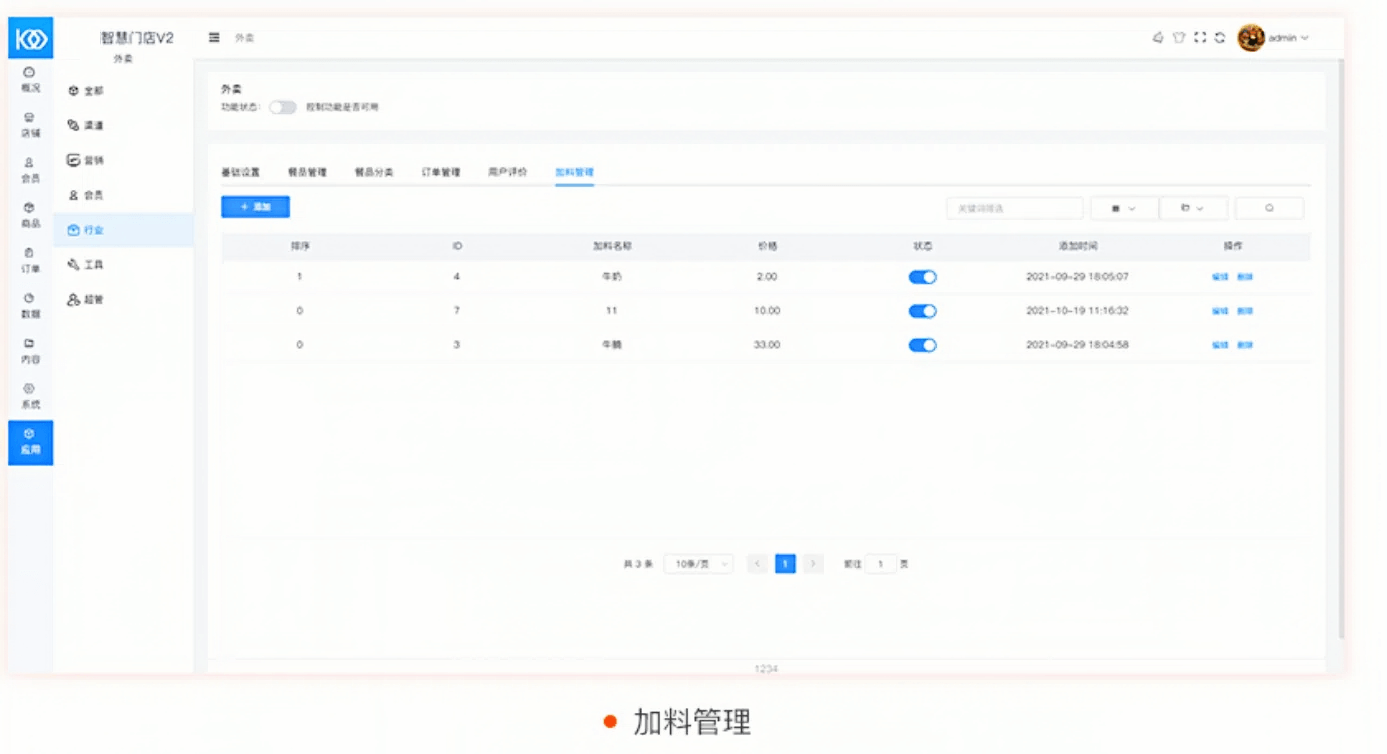
Task: Go to 商品 in the left sidebar
Action: tap(30, 214)
